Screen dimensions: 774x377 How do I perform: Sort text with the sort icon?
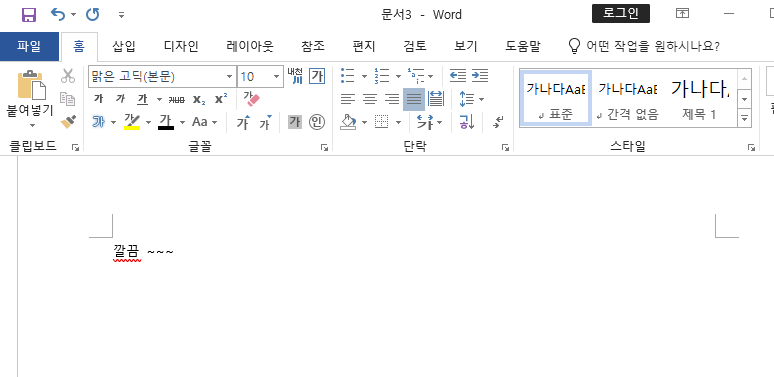(x=466, y=122)
